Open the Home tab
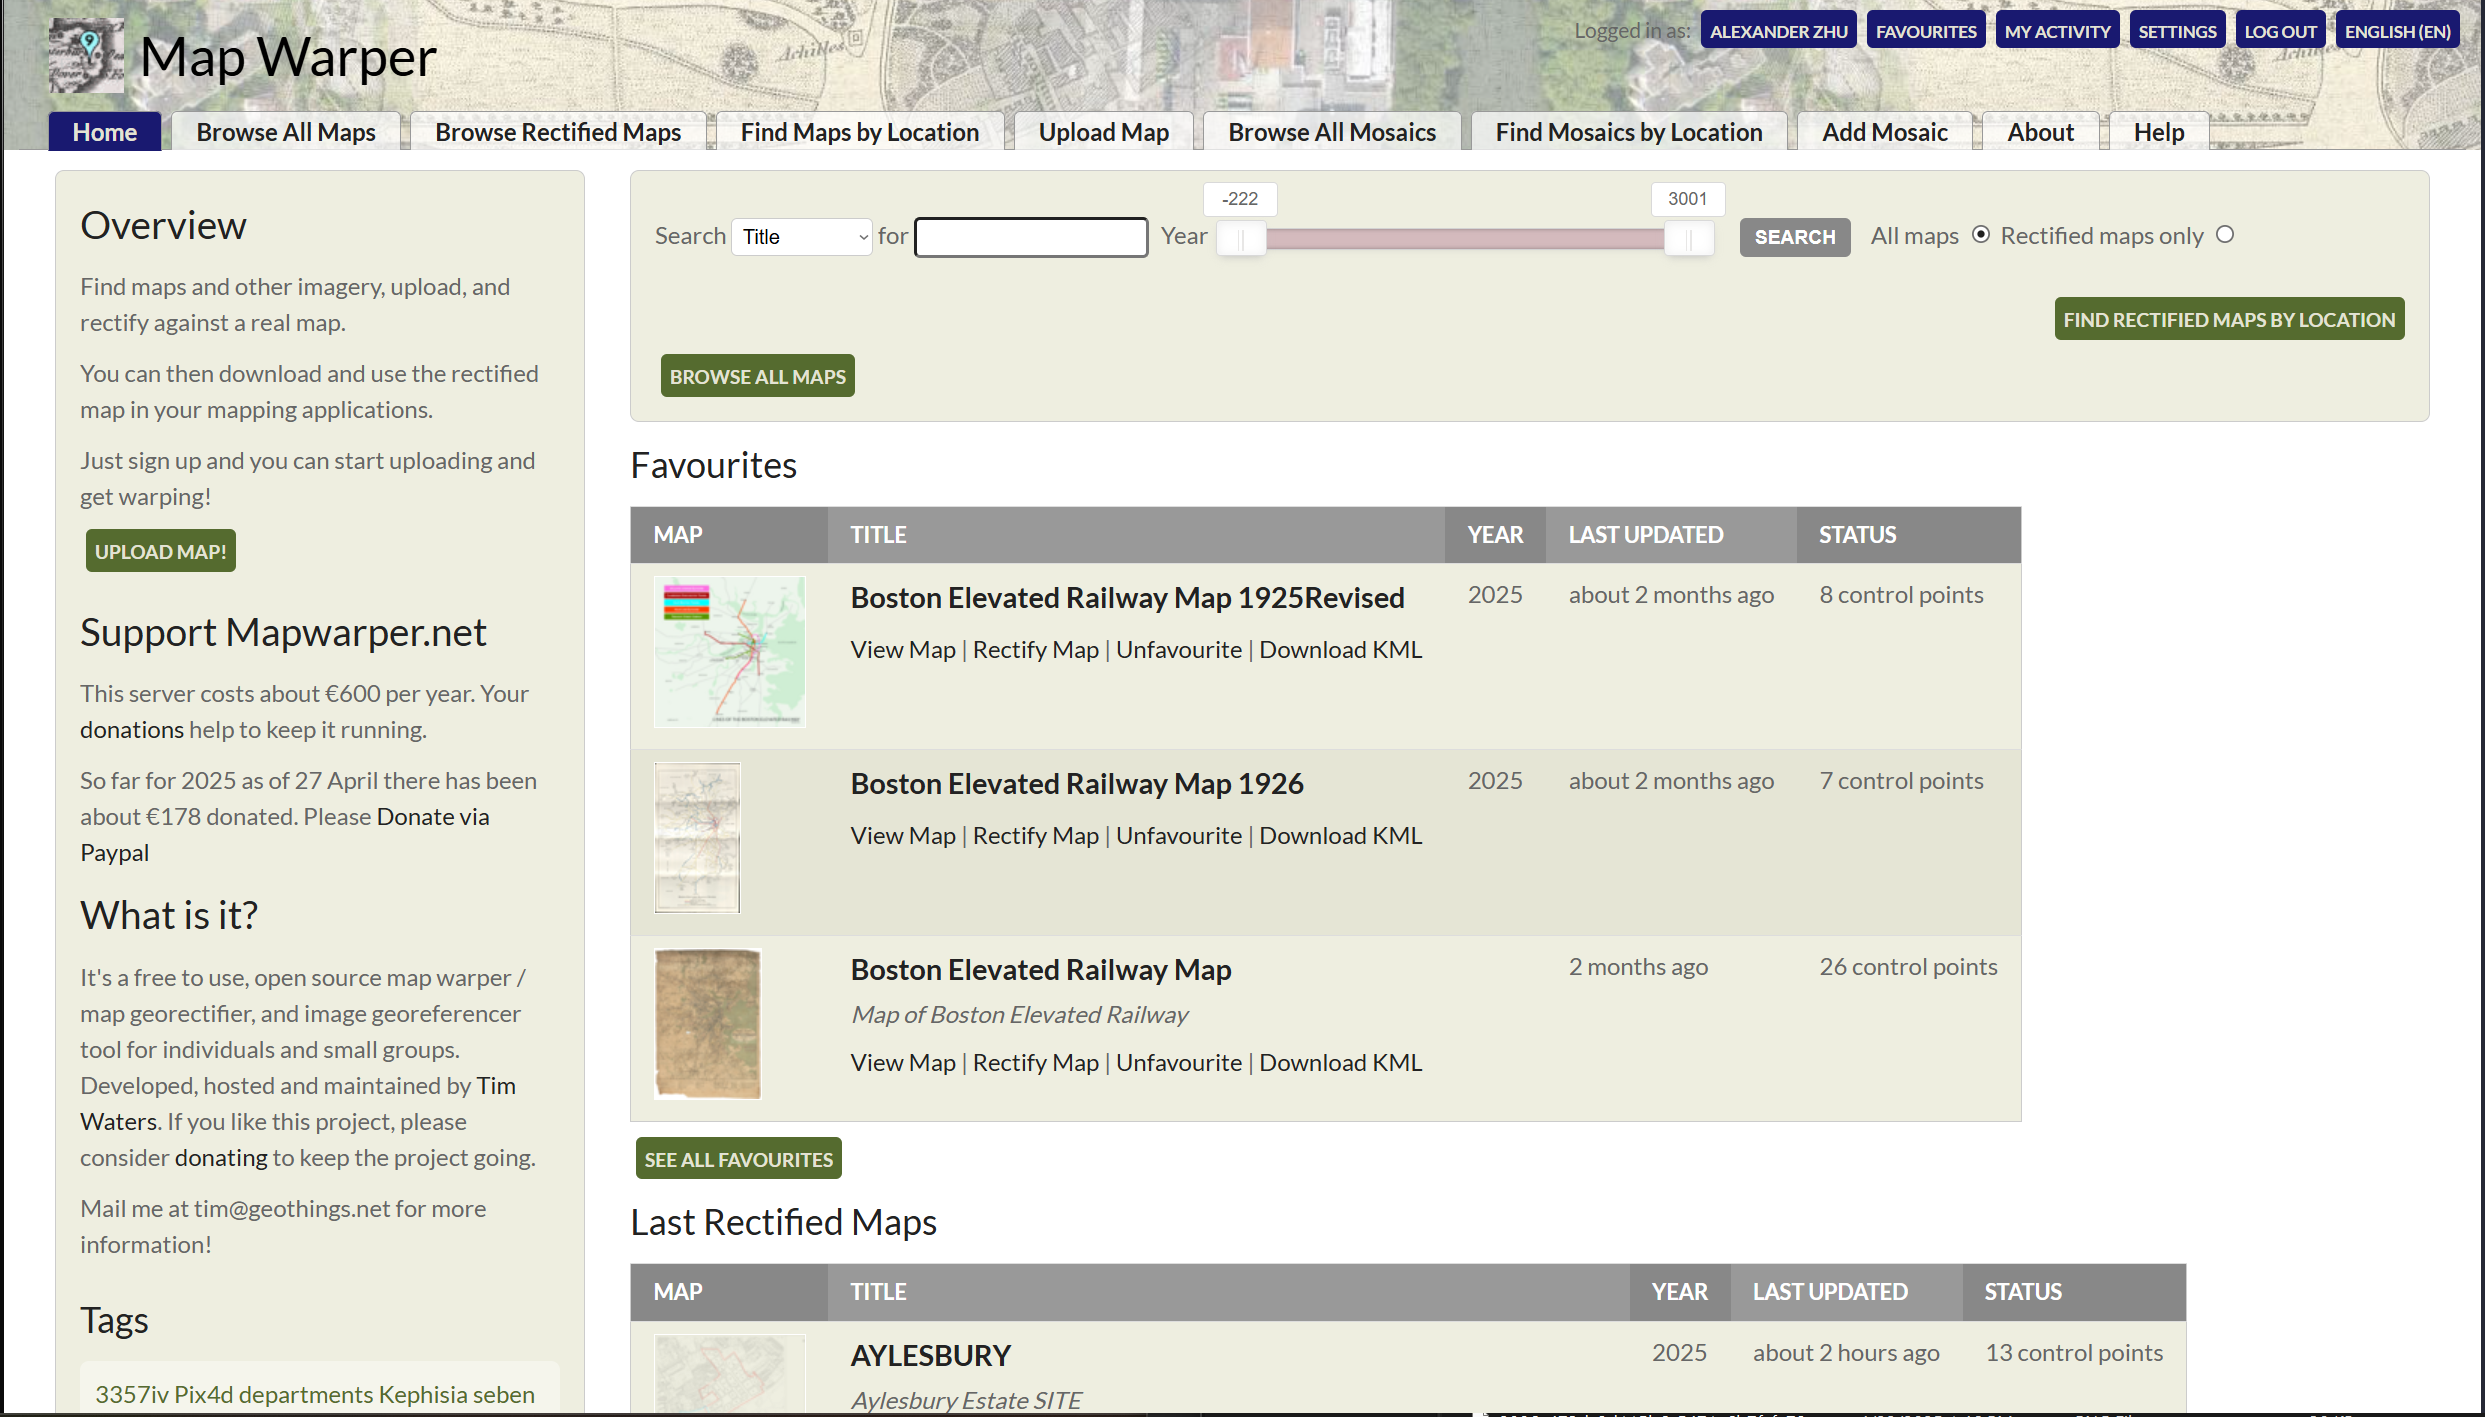 pos(105,132)
